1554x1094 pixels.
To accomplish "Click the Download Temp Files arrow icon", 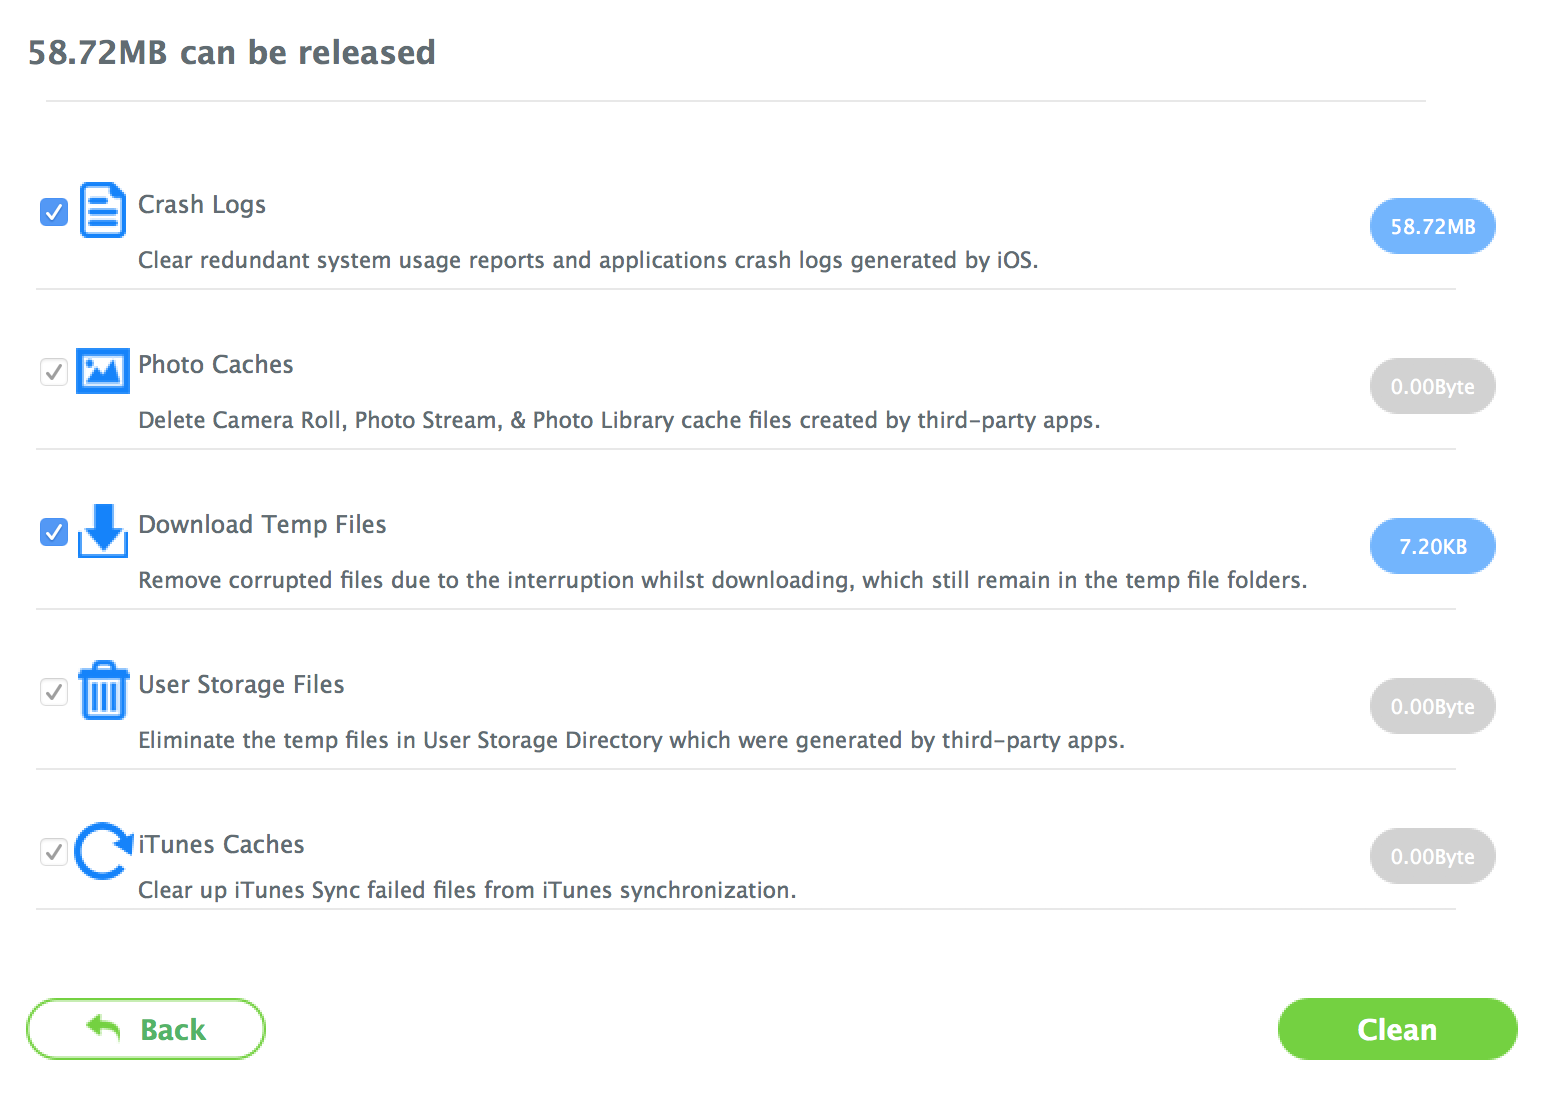I will (x=102, y=530).
